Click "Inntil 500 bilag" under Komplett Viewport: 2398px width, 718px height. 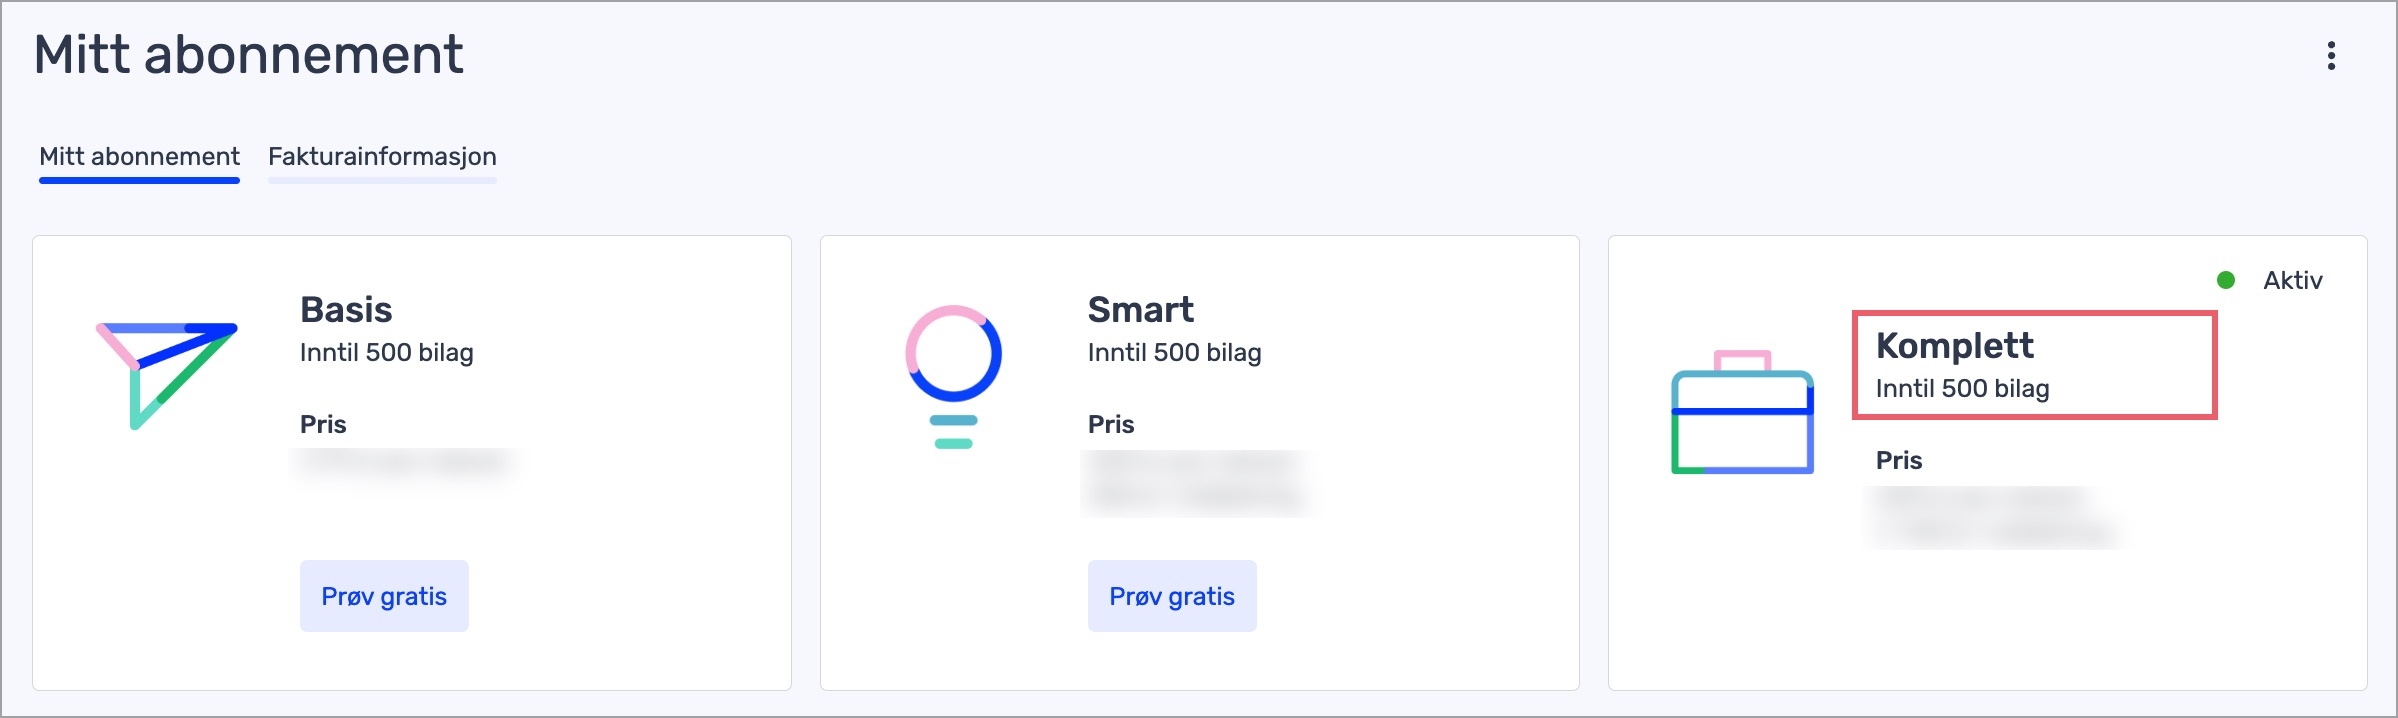(1962, 389)
